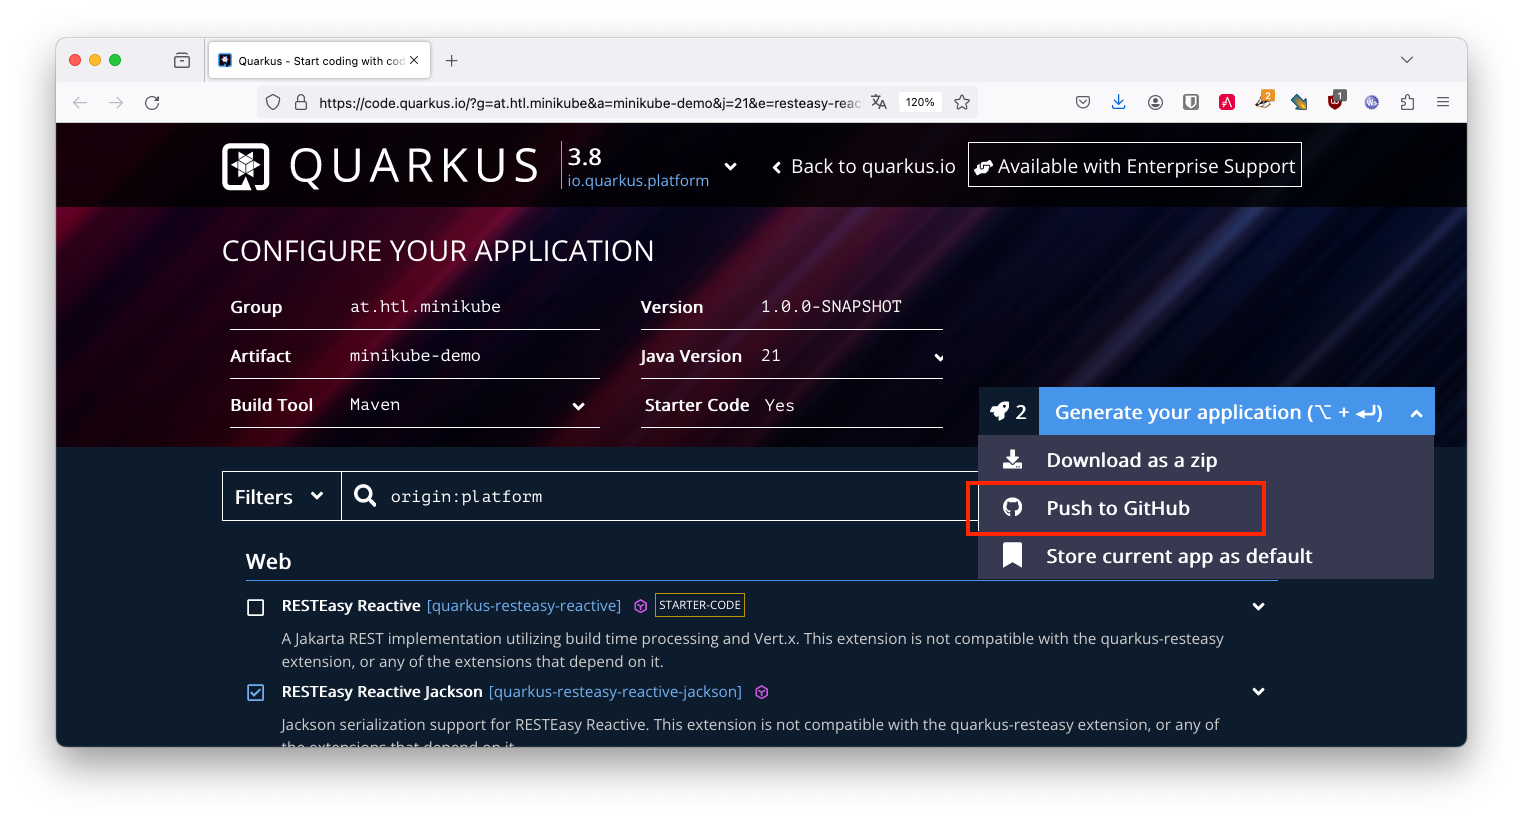The height and width of the screenshot is (821, 1523).
Task: Switch to the Quarkus browser tab
Action: [x=319, y=60]
